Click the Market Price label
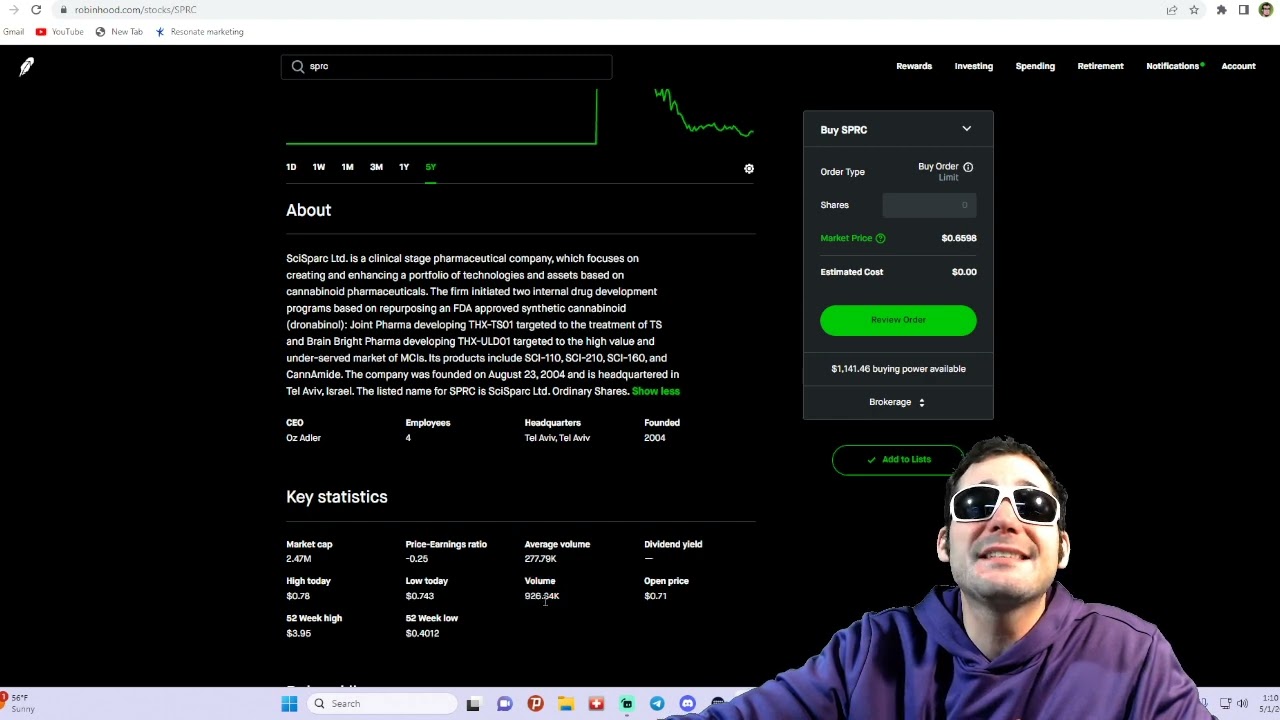 click(846, 238)
